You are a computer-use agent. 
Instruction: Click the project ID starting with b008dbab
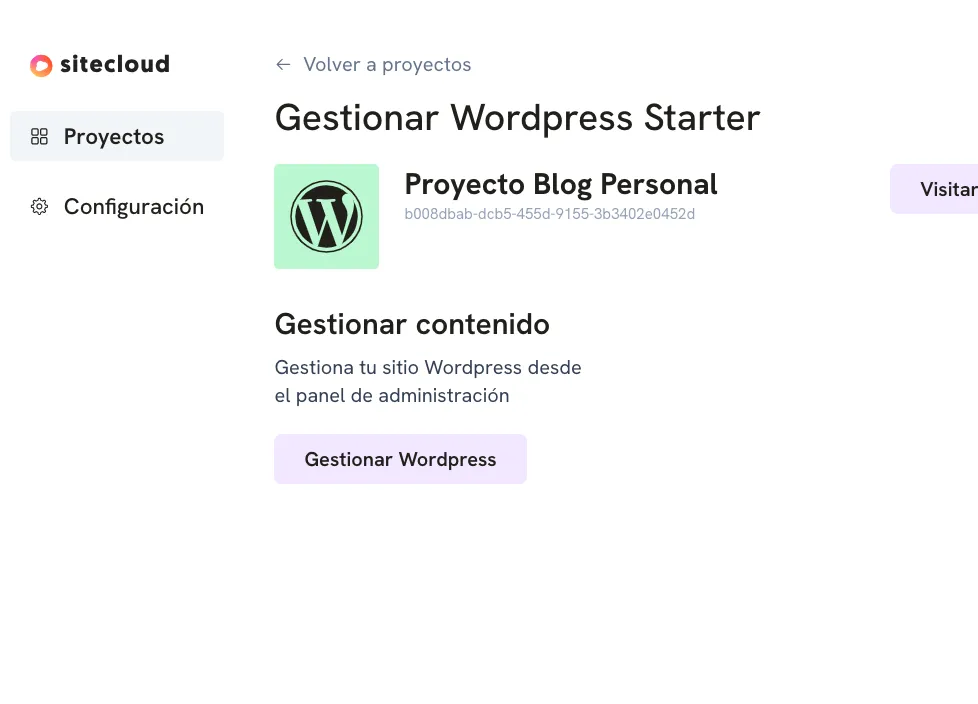[x=549, y=214]
